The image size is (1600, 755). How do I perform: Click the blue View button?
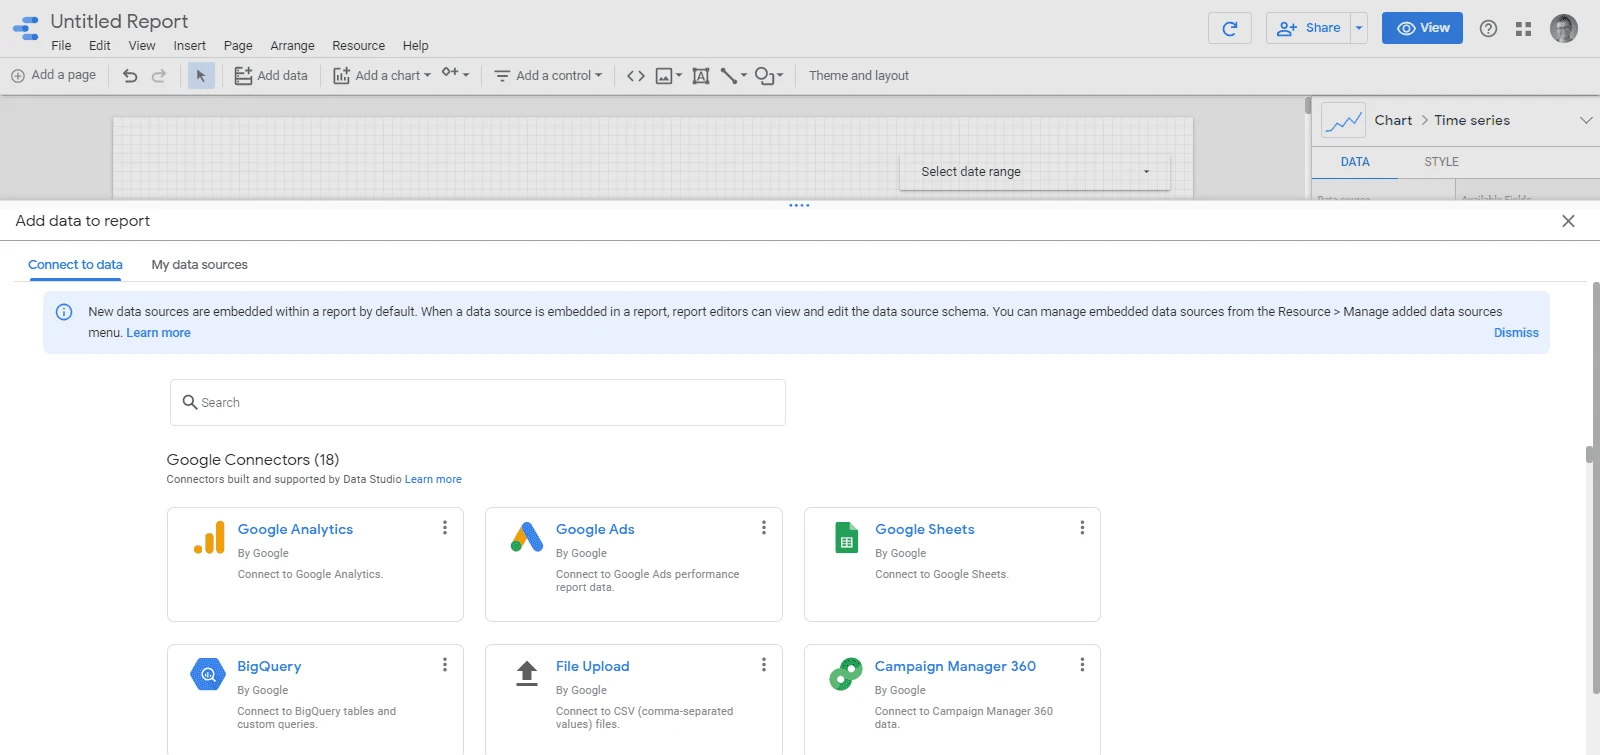pyautogui.click(x=1421, y=28)
